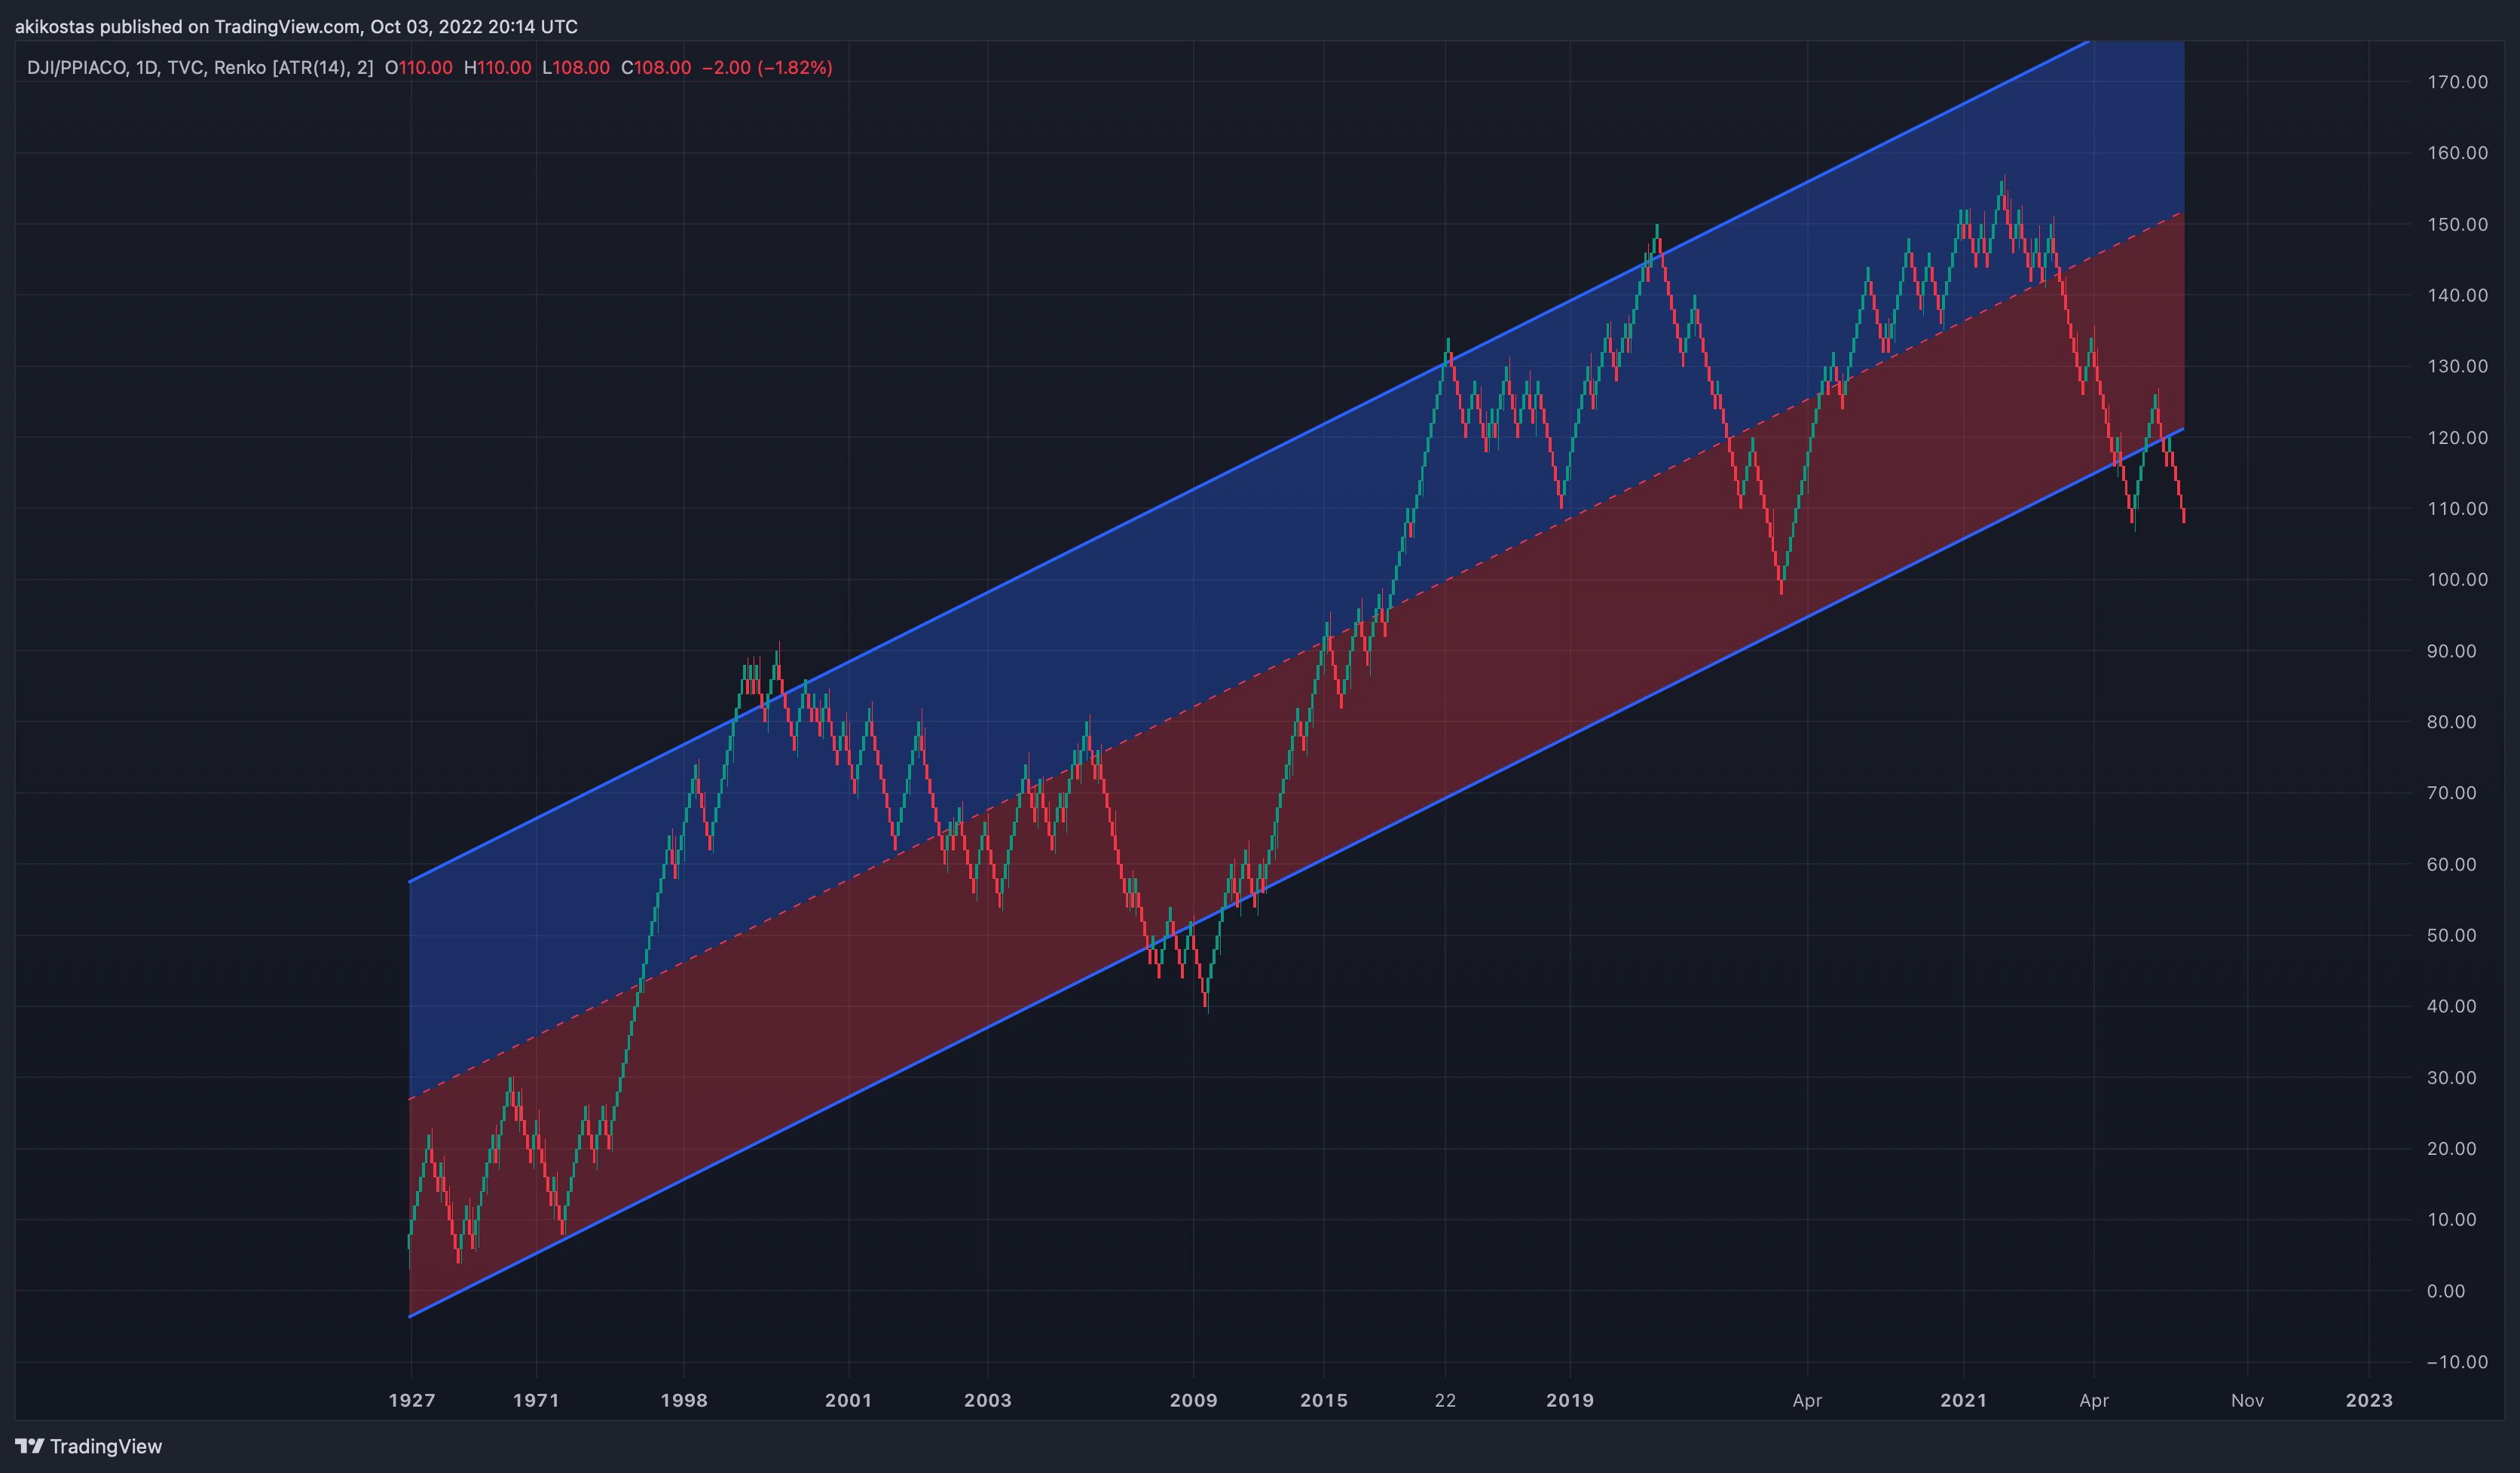Click the 20.00 price axis label
The height and width of the screenshot is (1473, 2520).
[x=2451, y=1149]
